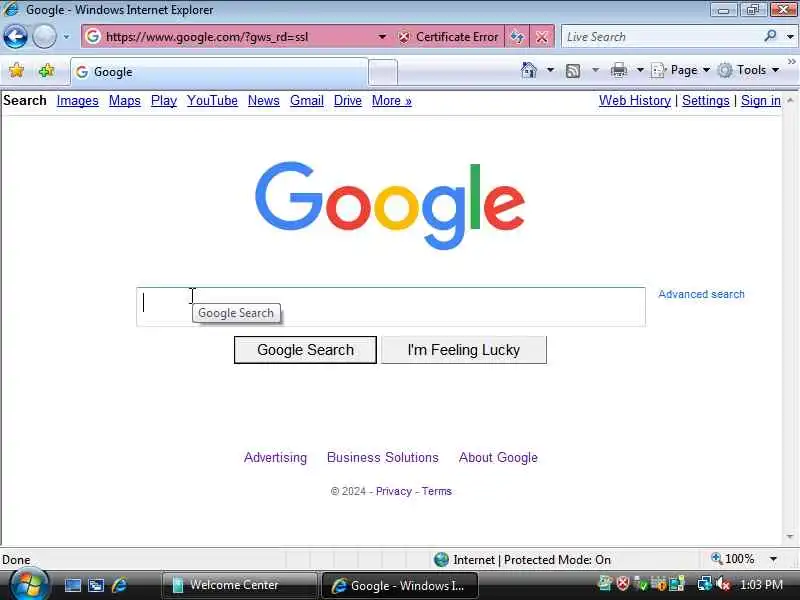Image resolution: width=800 pixels, height=600 pixels.
Task: Open the About Google link
Action: click(498, 458)
